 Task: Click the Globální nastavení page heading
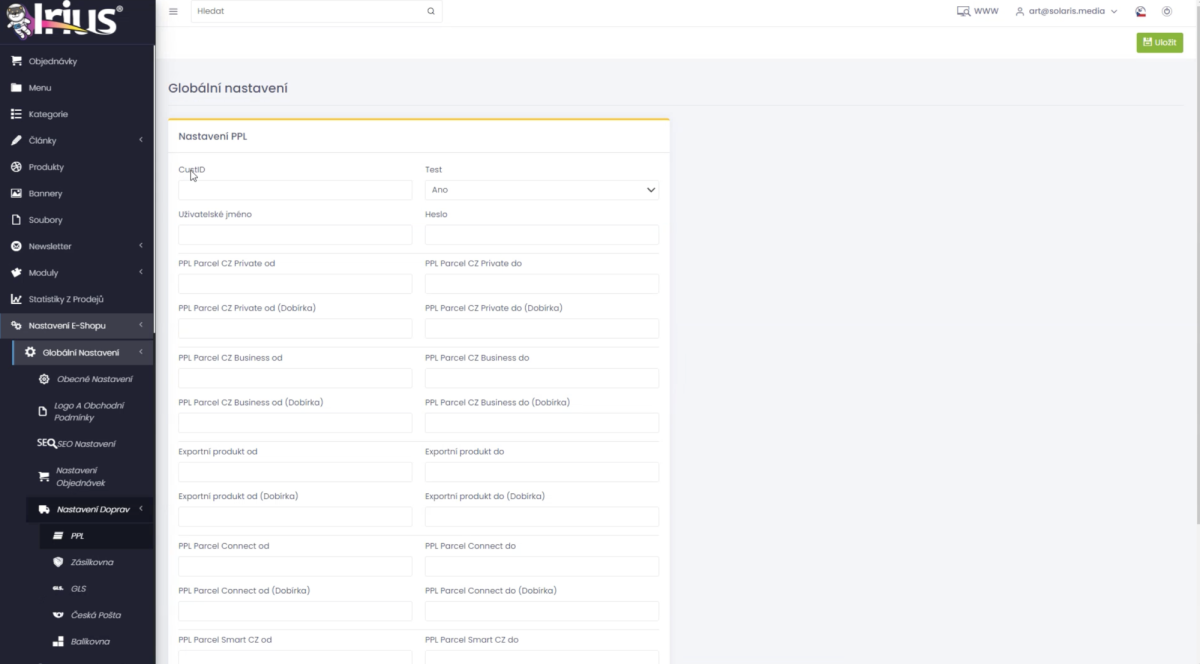pos(228,89)
